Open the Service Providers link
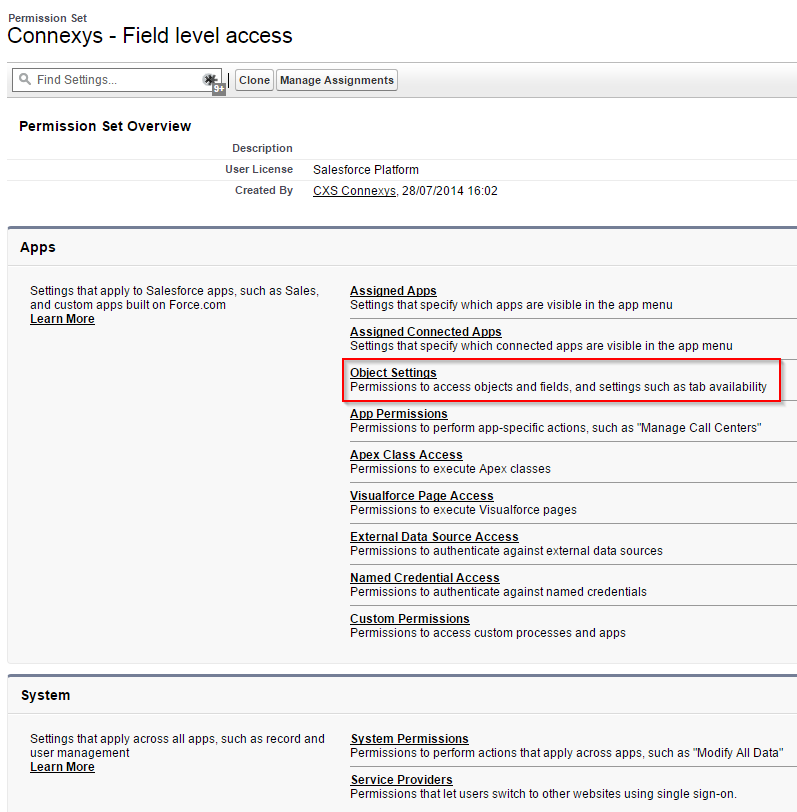797x812 pixels. tap(401, 779)
